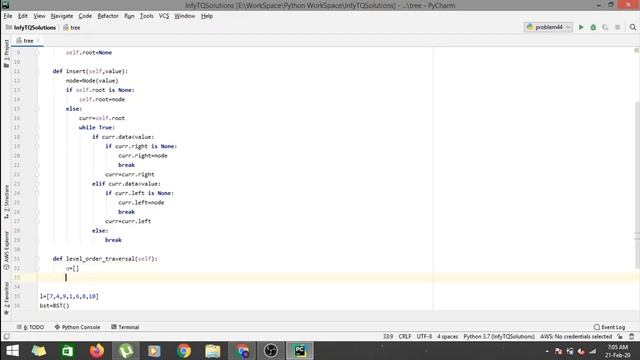Click the 33:9 line column indicator
Screen dimensions: 640x360
click(x=388, y=337)
